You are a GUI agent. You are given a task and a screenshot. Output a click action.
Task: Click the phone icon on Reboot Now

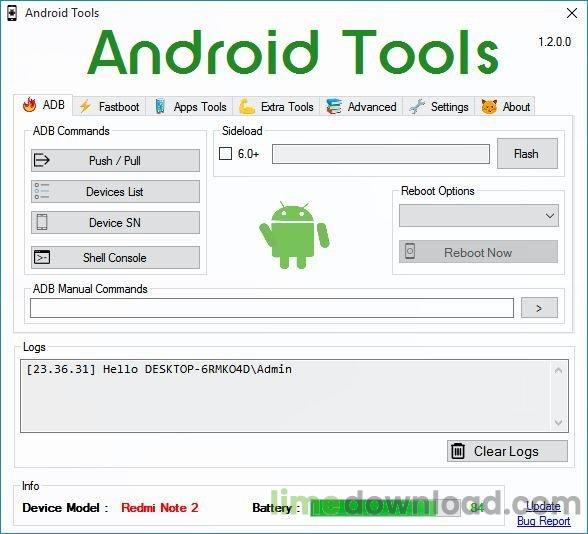tap(410, 251)
